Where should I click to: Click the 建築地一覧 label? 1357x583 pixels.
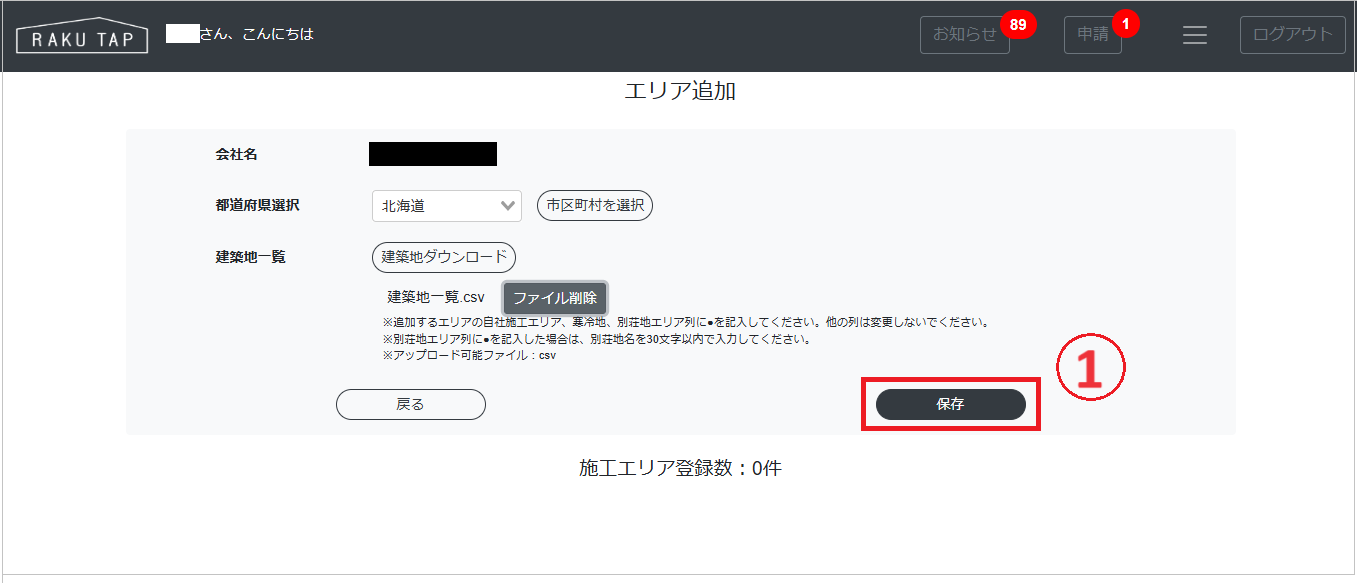click(251, 257)
